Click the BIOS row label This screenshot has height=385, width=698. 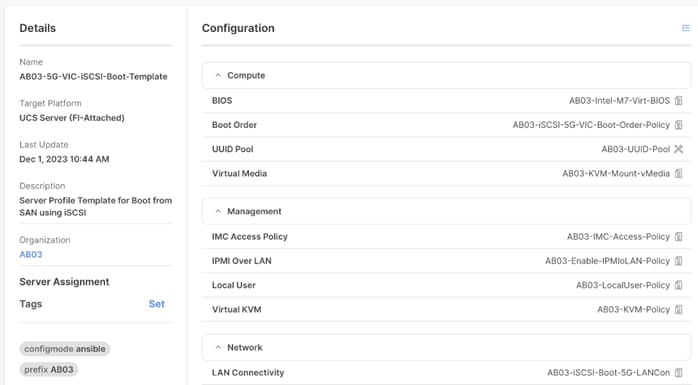pos(222,101)
